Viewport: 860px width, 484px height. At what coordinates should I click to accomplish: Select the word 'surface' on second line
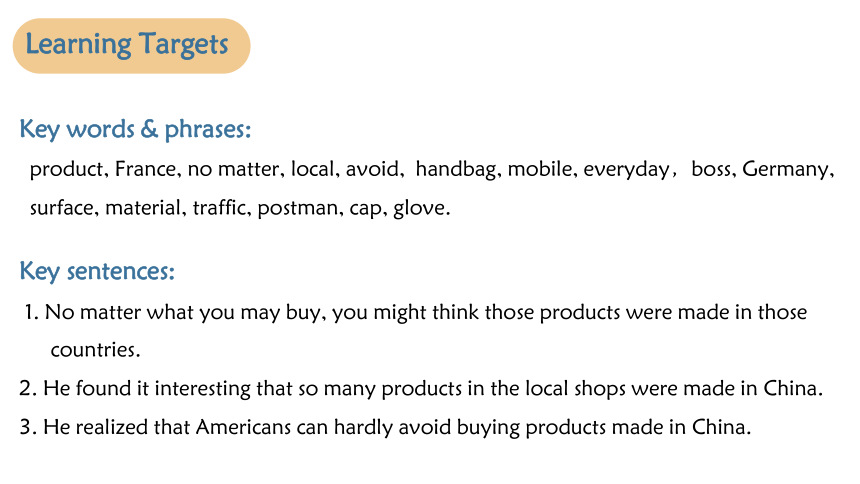(x=61, y=208)
